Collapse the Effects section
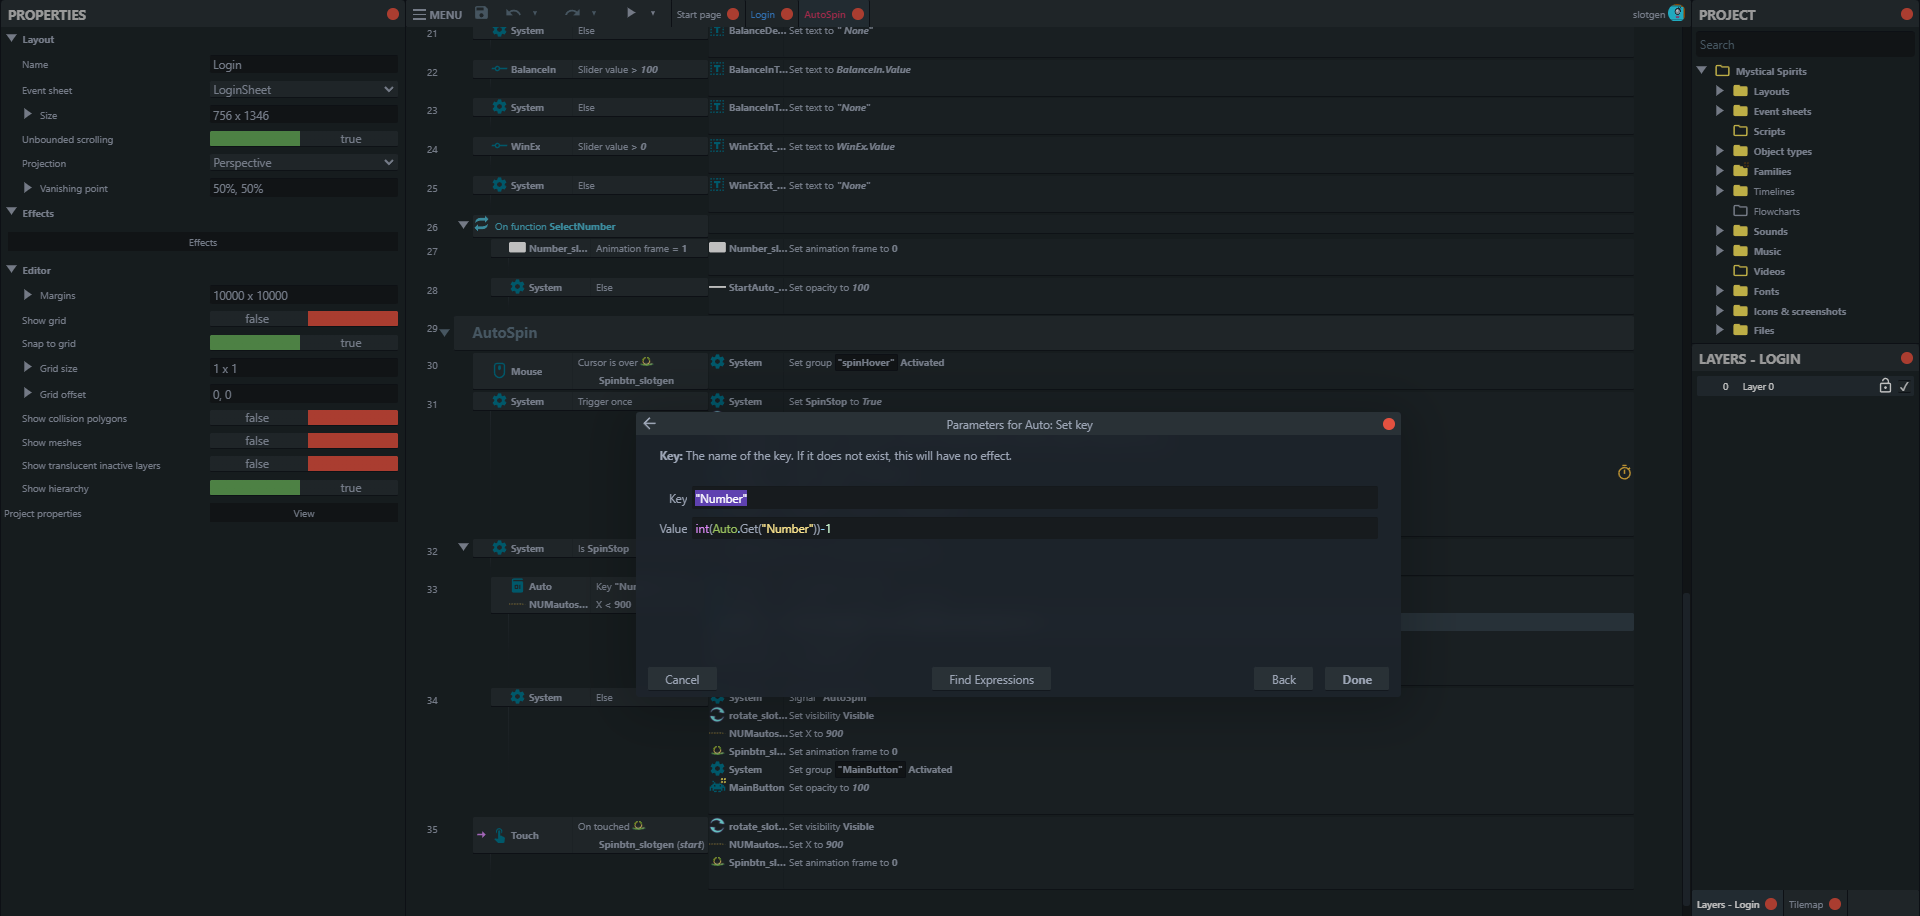 click(x=12, y=212)
